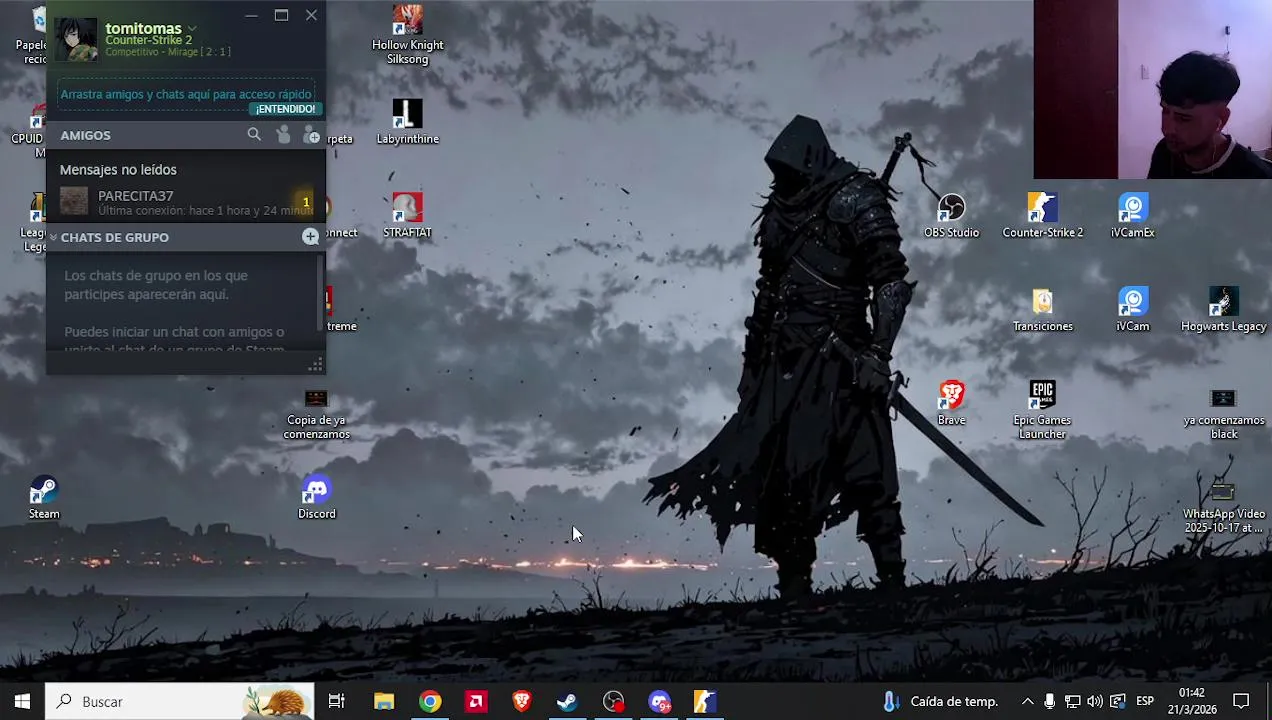Select the Transiciones folder icon
Screen dimensions: 1272x720
(1042, 309)
